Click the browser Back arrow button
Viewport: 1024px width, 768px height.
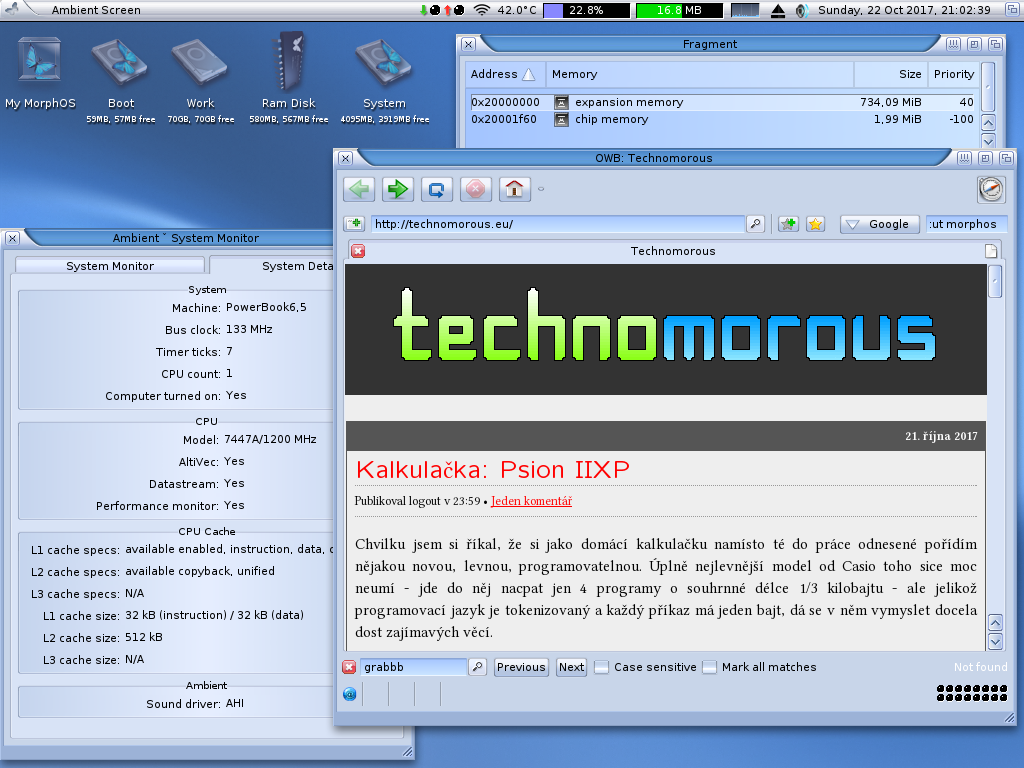(x=359, y=189)
